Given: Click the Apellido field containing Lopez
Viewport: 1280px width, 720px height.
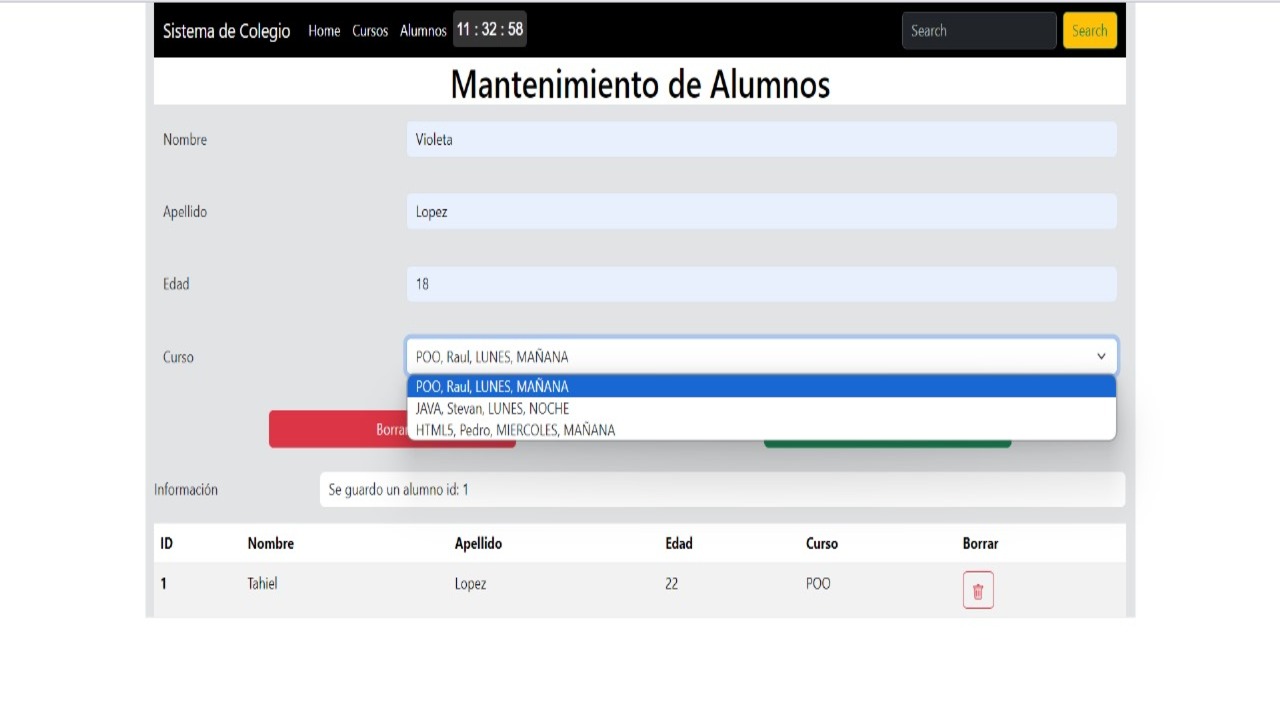Looking at the screenshot, I should pos(761,211).
